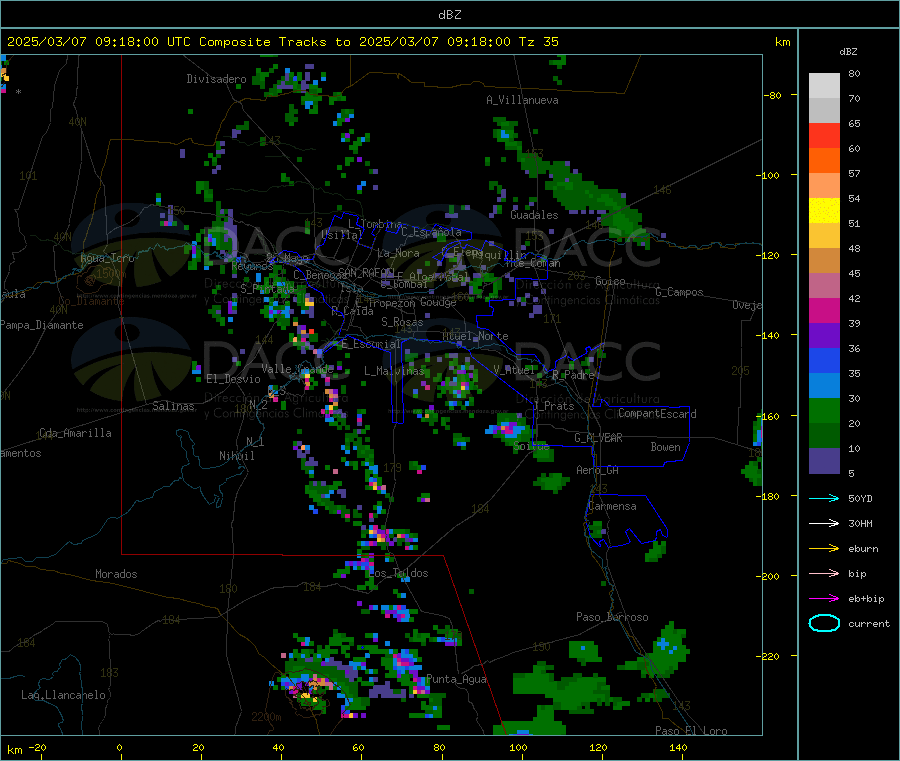The image size is (900, 761).
Task: Click the Morados map label
Action: (117, 574)
